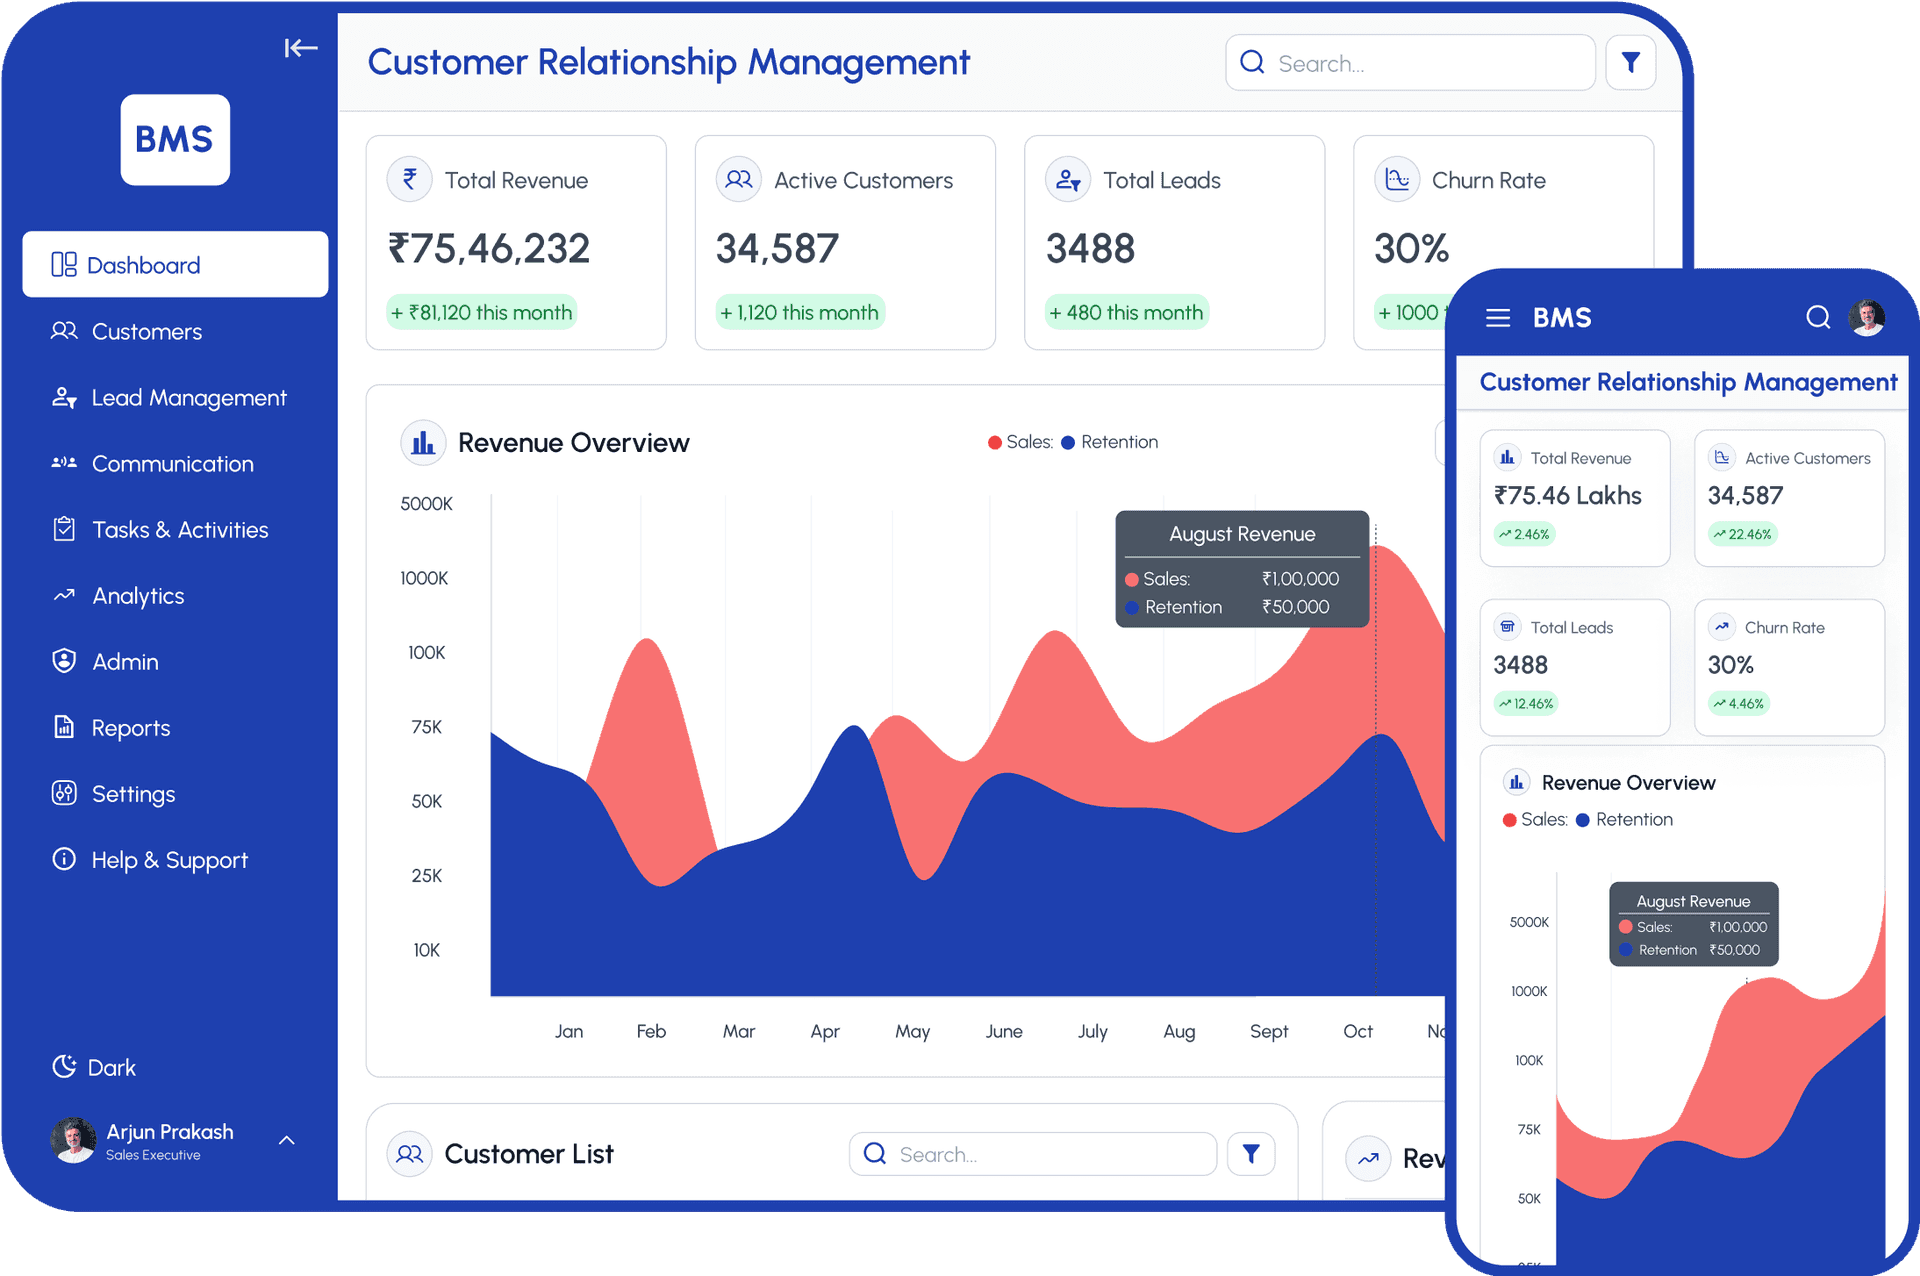The image size is (1920, 1276).
Task: Click the red Sales legend dot
Action: [x=993, y=441]
